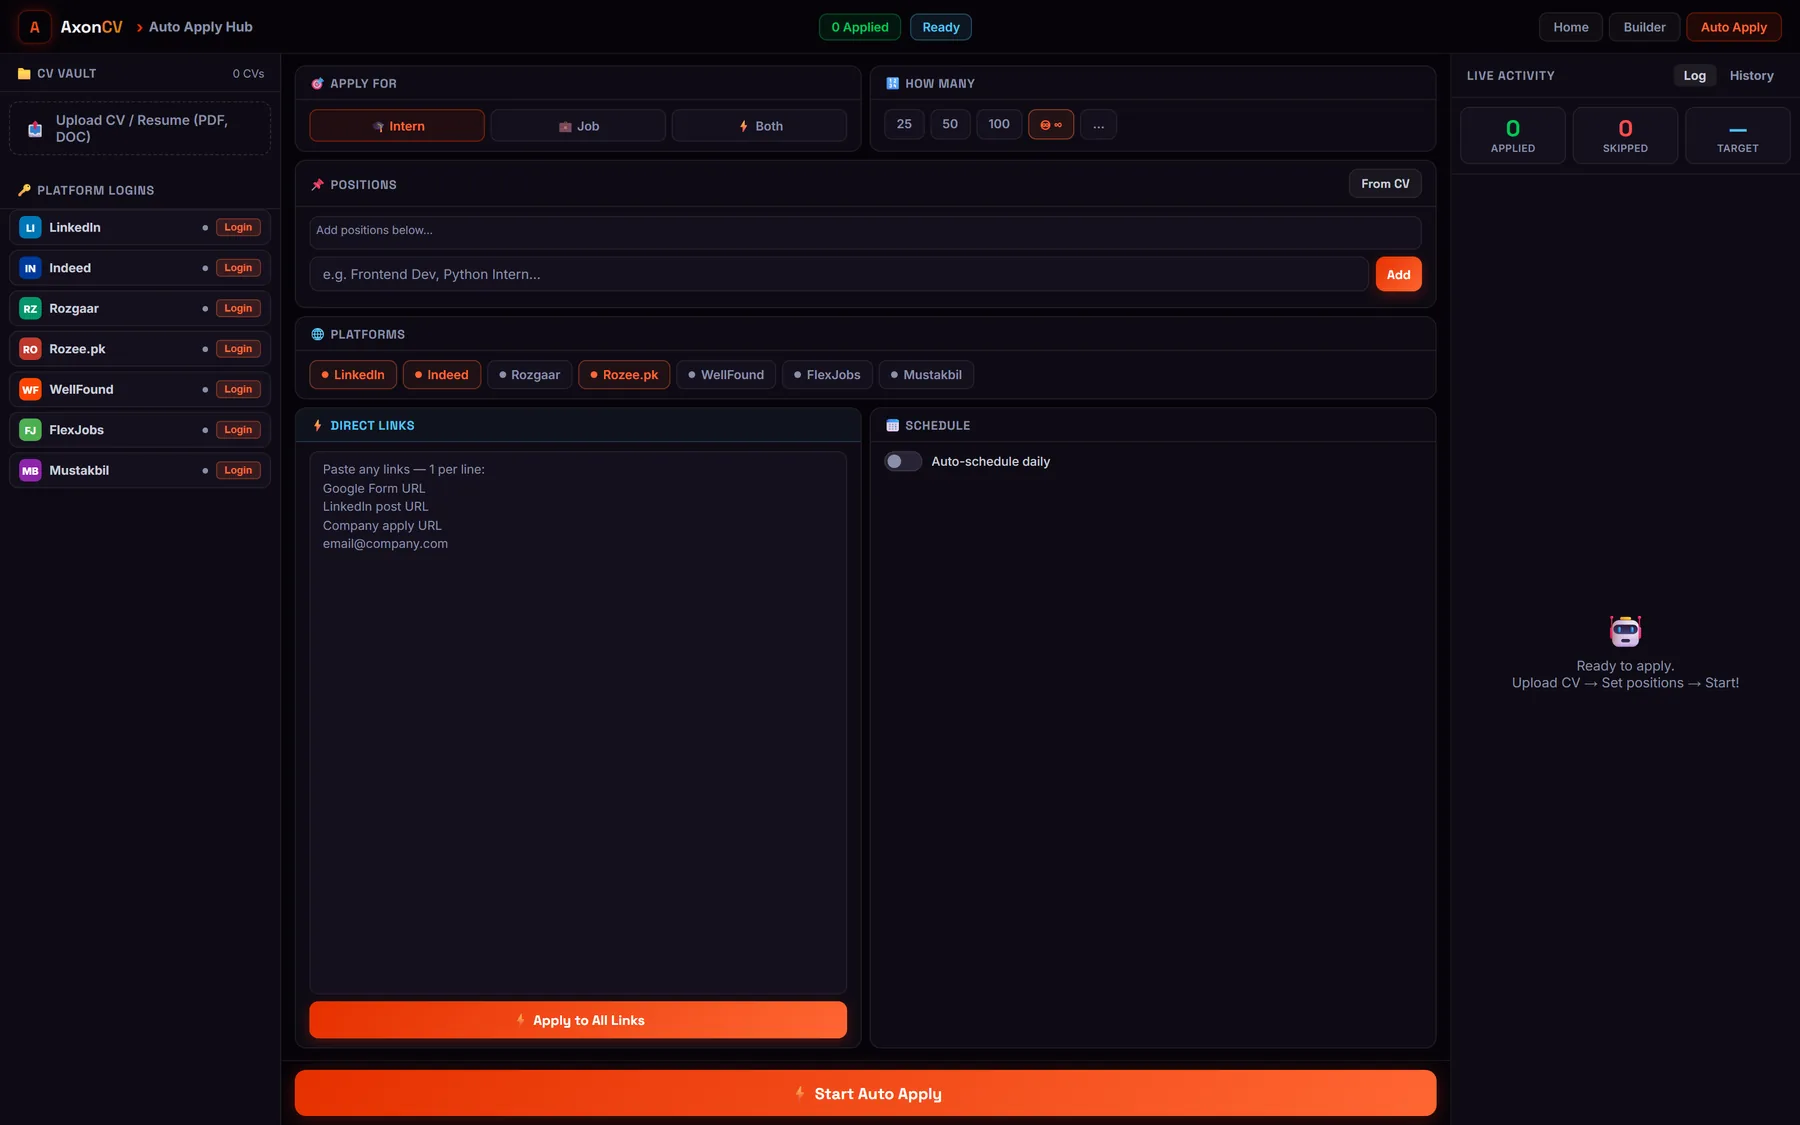The height and width of the screenshot is (1125, 1800).
Task: Click the robot icon in Live Activity
Action: pos(1625,631)
